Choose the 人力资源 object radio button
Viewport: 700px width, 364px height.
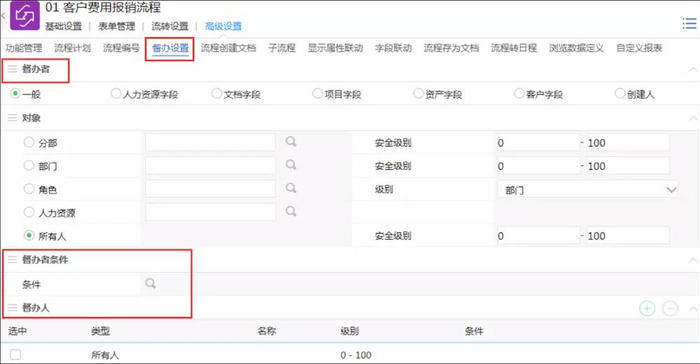(x=29, y=212)
